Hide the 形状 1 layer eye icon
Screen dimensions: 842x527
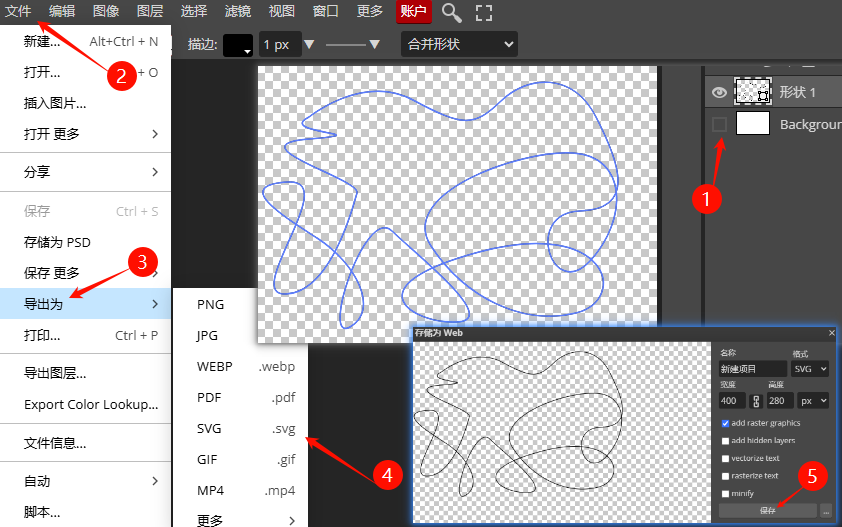point(719,92)
